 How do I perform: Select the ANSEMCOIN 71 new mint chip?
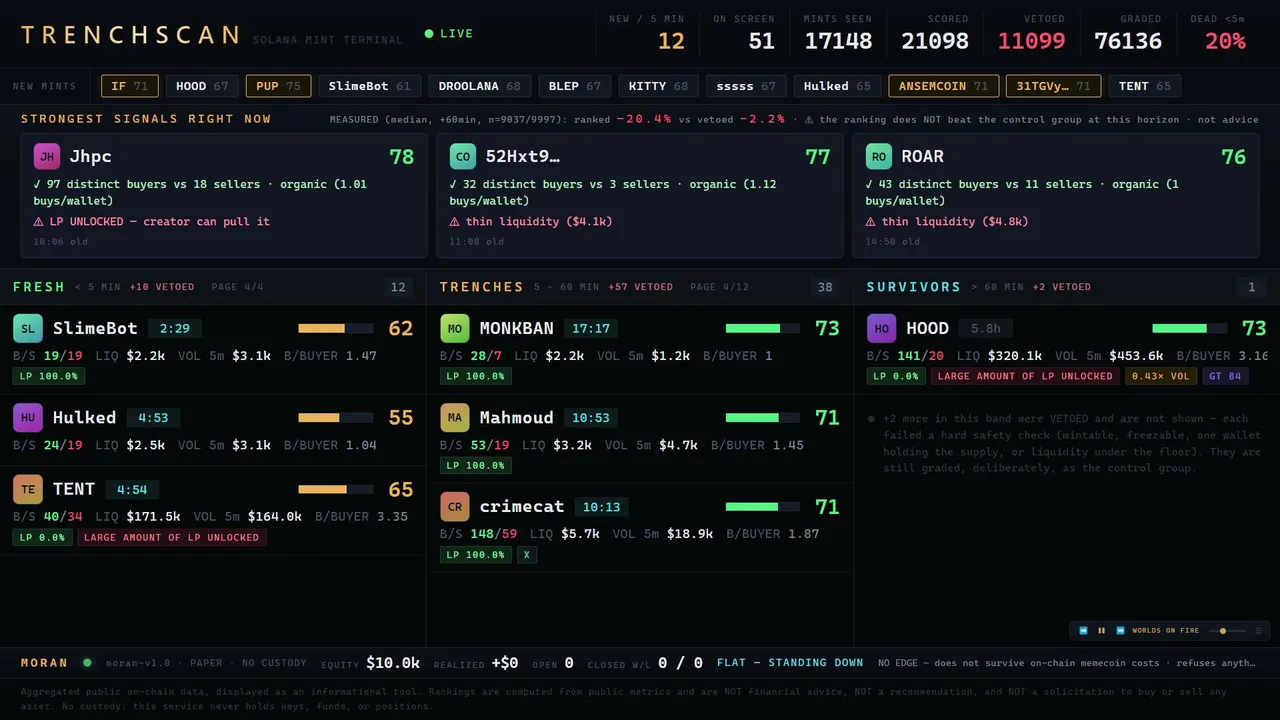pyautogui.click(x=943, y=86)
